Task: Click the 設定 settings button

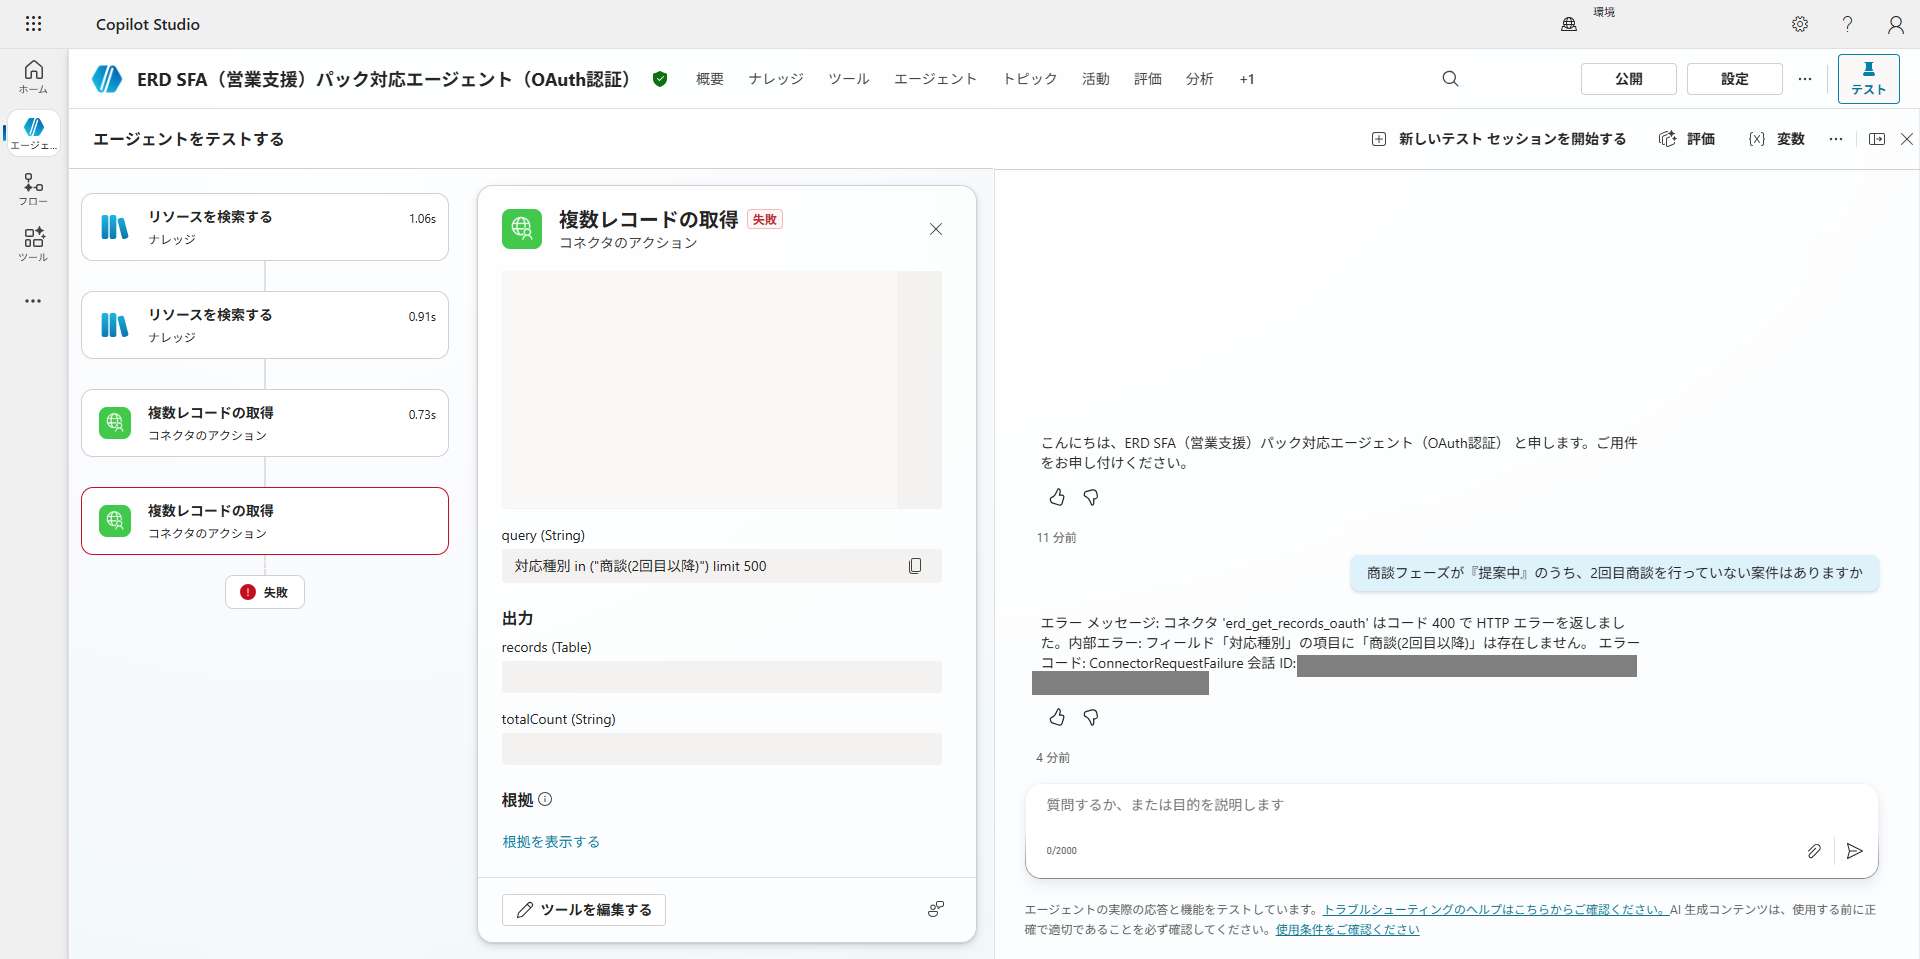Action: pyautogui.click(x=1734, y=79)
